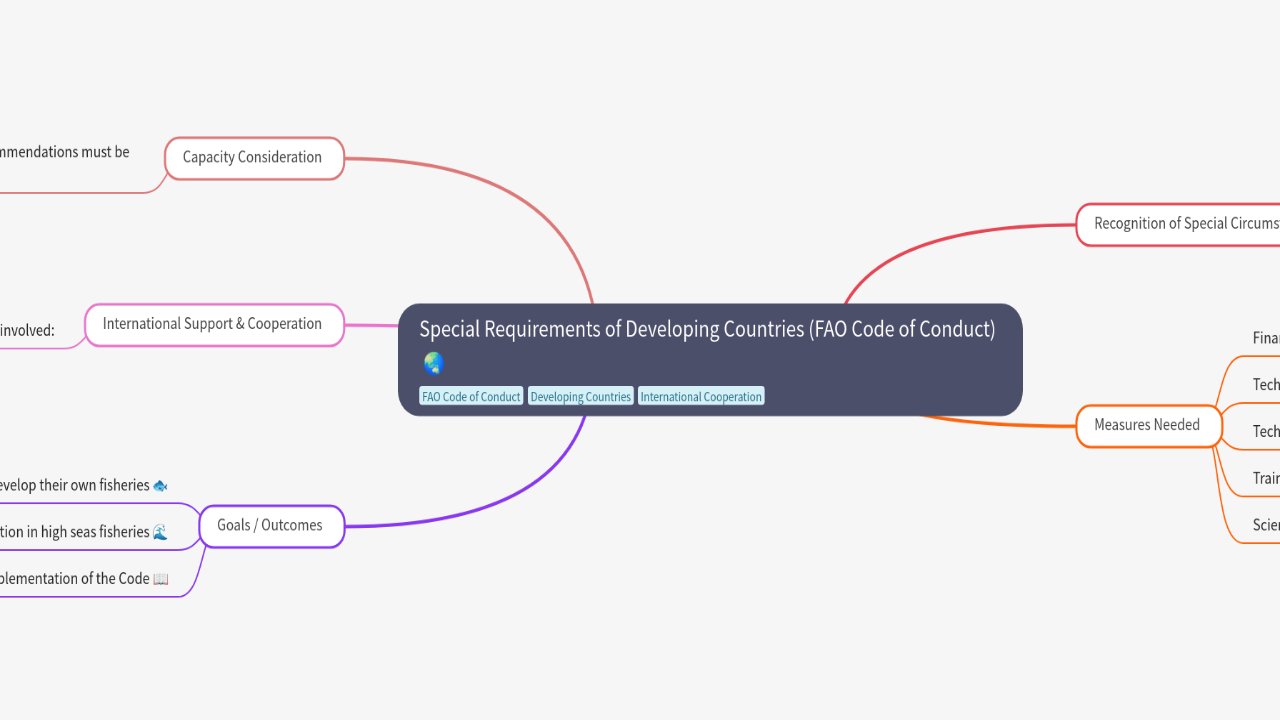Select the International Cooperation tag
The image size is (1280, 720).
pos(701,397)
